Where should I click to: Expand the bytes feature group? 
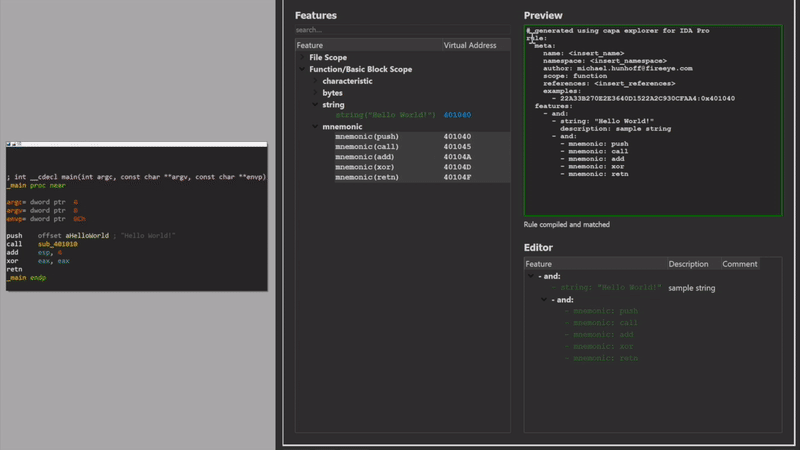(315, 92)
